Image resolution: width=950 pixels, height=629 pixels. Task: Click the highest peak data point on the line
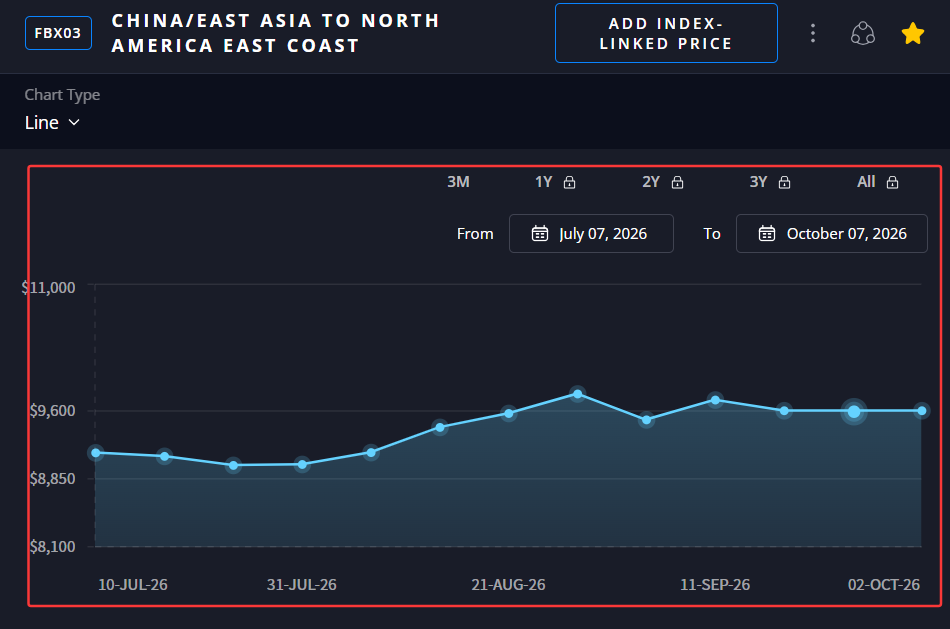(x=577, y=394)
